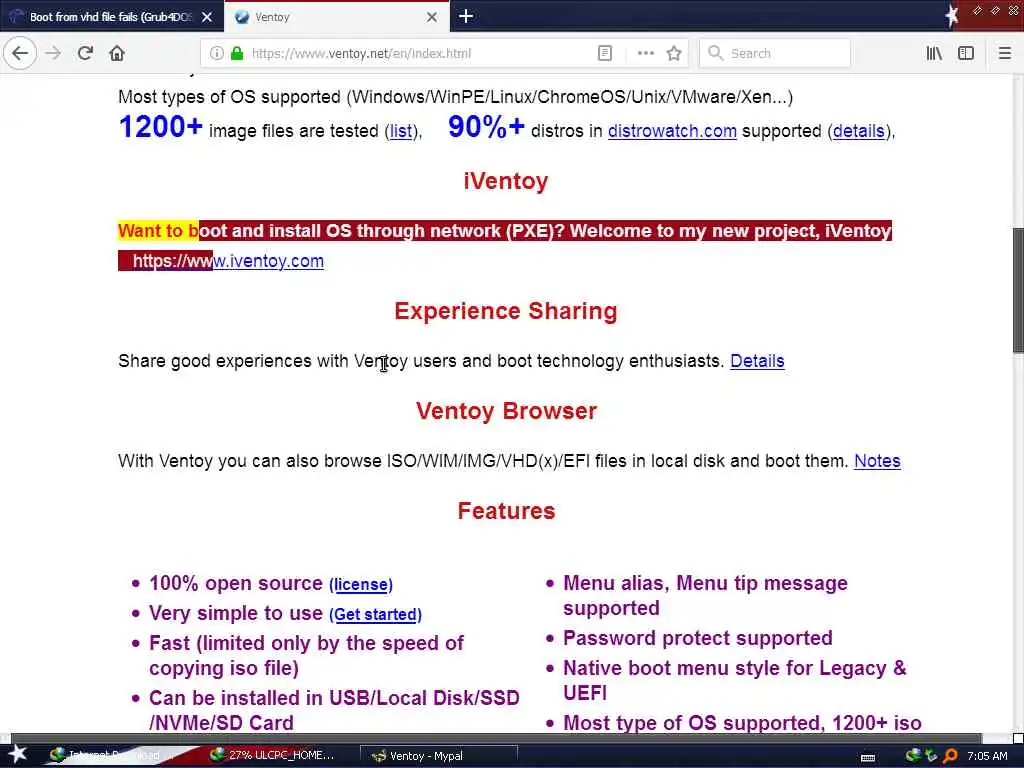The image size is (1024, 768).
Task: Select Ventoy - Mypal taskbar item
Action: [x=439, y=756]
